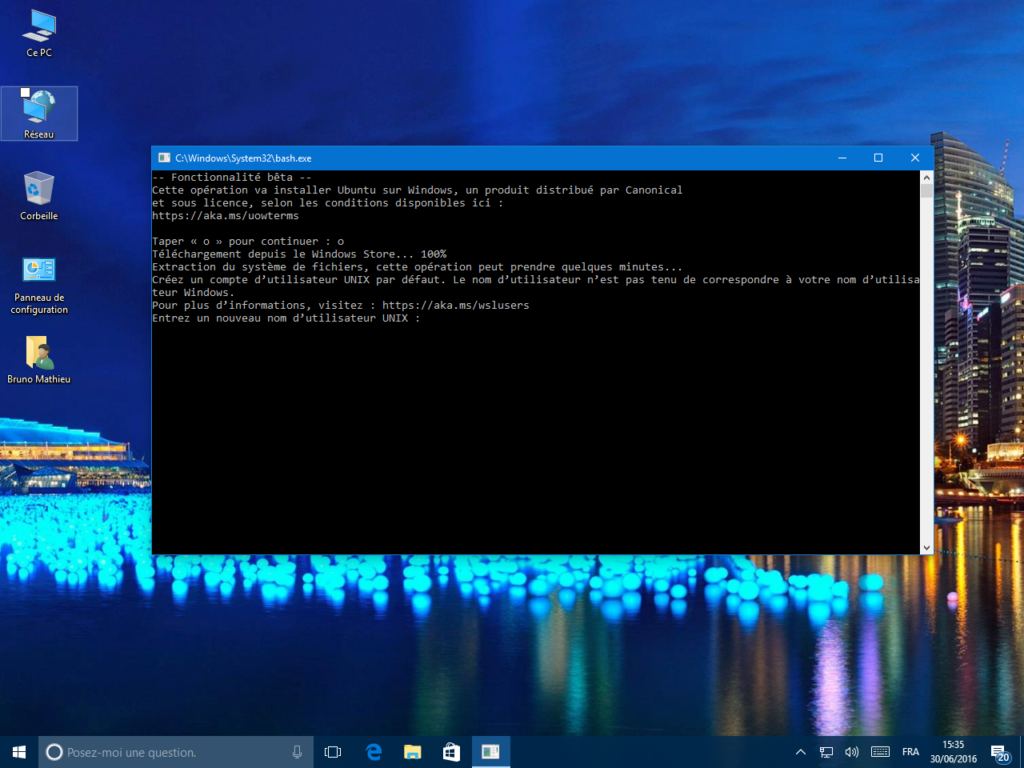Click the bash.exe icon in the title bar
The height and width of the screenshot is (768, 1024).
(x=163, y=157)
